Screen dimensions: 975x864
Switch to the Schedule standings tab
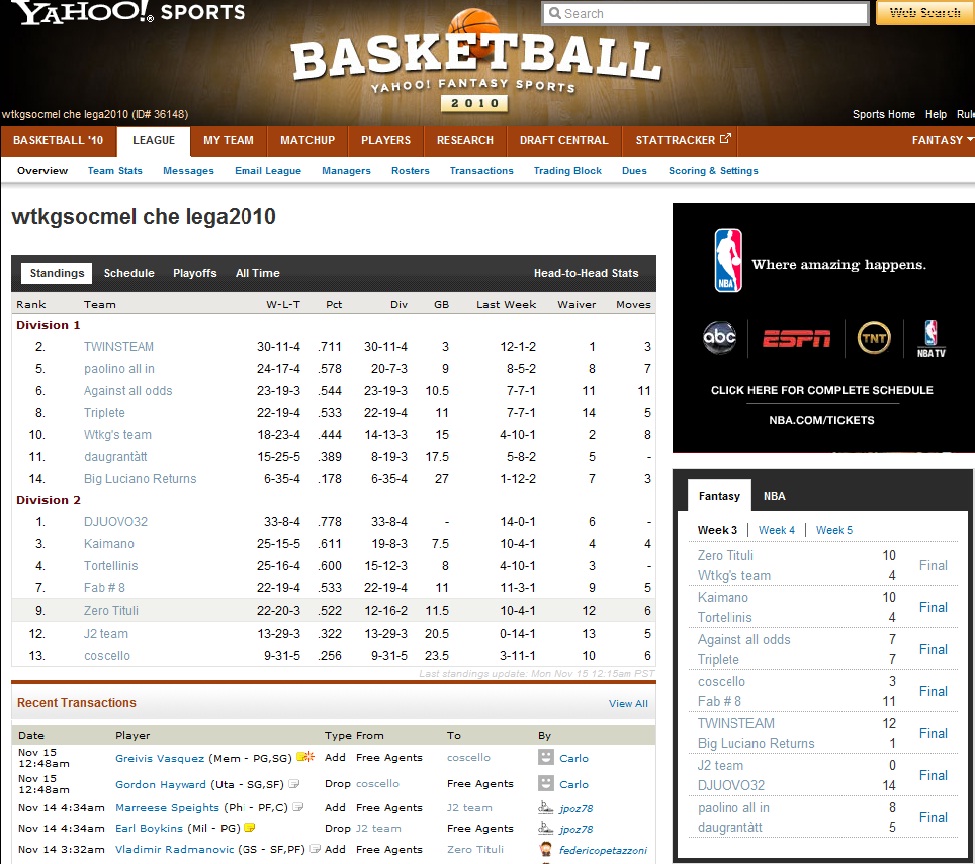[129, 273]
